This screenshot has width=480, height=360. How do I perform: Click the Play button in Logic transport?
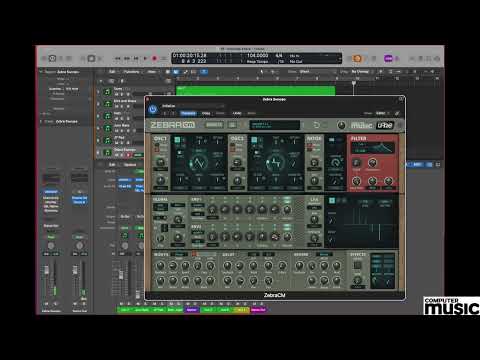coord(145,58)
